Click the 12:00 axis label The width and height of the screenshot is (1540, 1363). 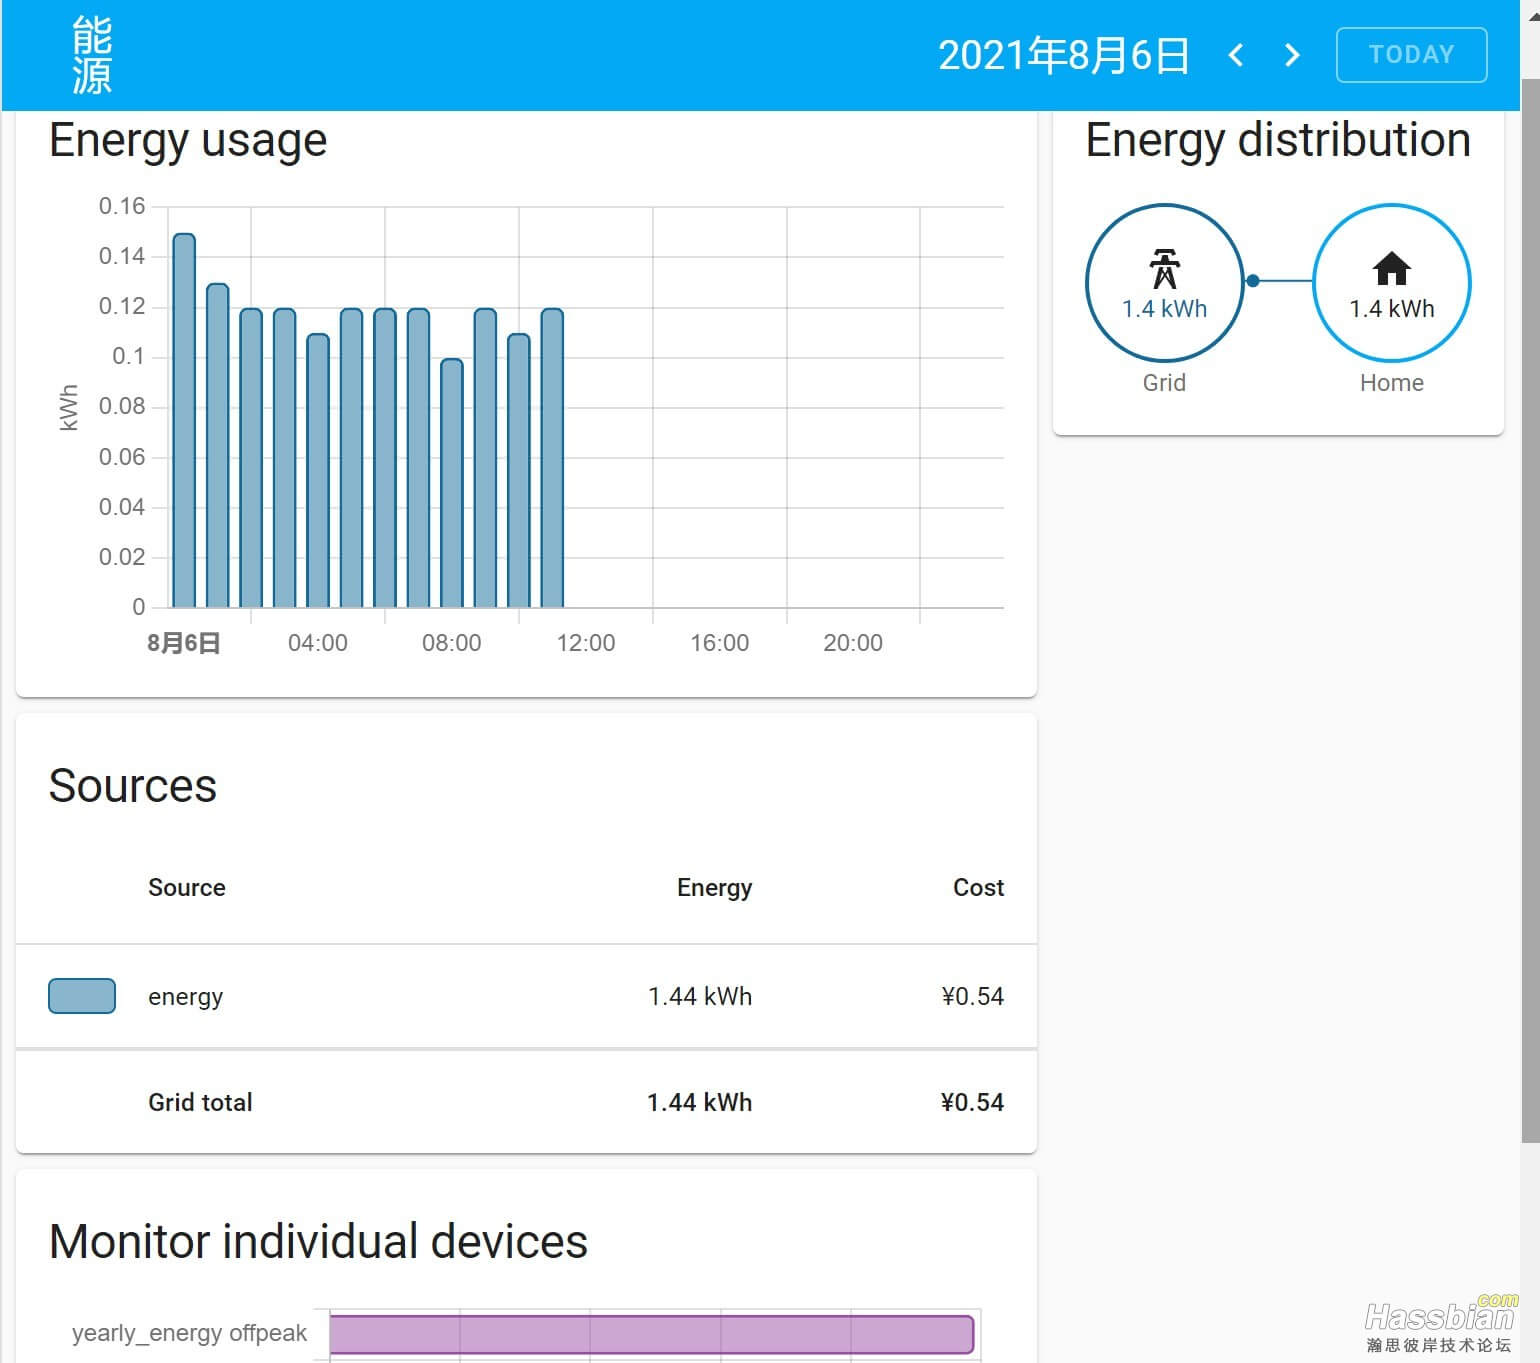click(586, 643)
